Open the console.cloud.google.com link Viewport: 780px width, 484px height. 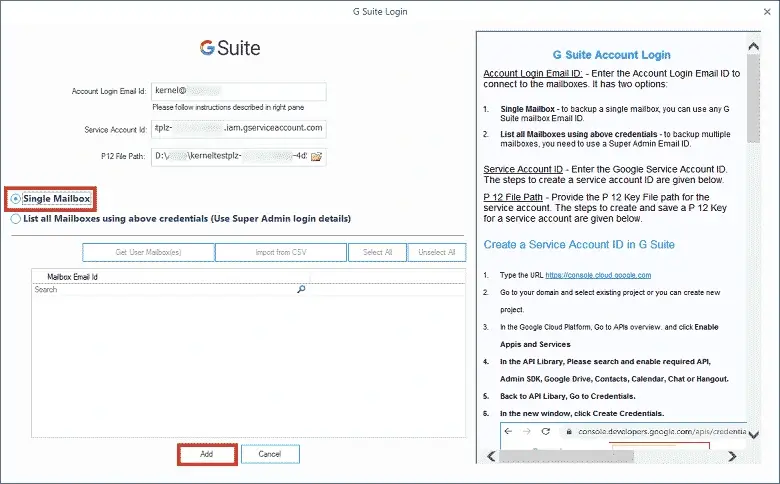coord(598,275)
